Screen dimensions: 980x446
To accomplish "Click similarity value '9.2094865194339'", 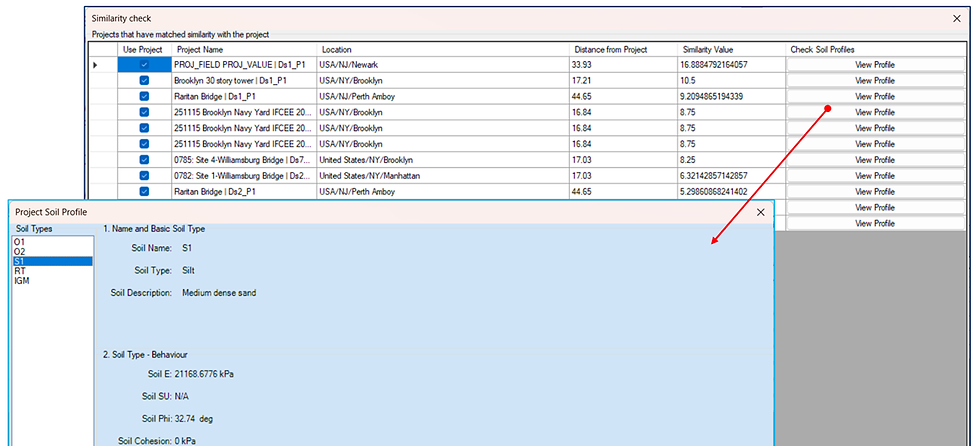I will point(732,96).
